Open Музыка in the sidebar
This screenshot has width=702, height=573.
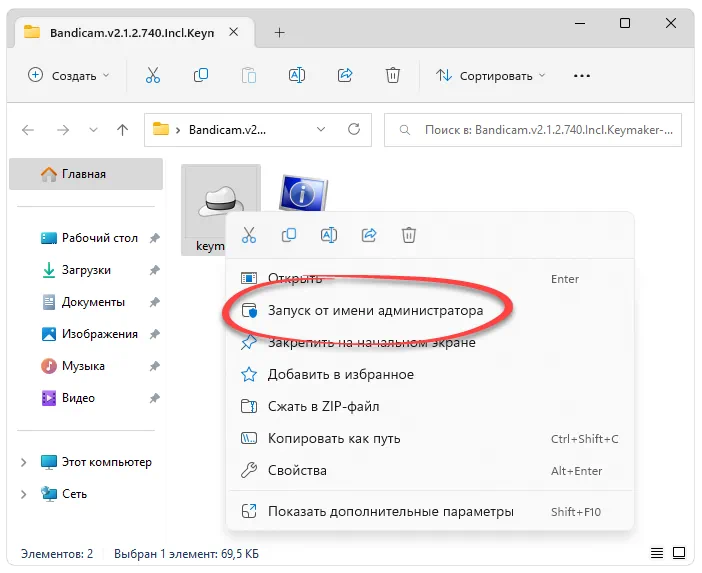point(73,366)
